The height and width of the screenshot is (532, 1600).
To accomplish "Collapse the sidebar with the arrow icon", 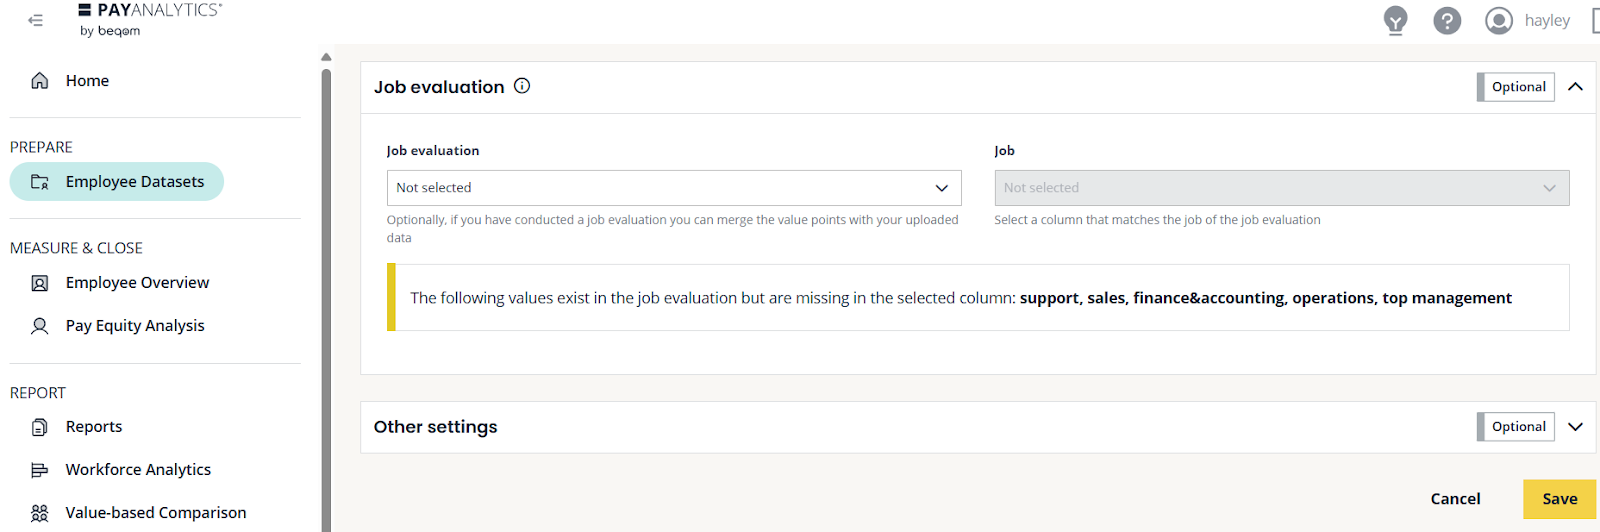I will [x=36, y=20].
